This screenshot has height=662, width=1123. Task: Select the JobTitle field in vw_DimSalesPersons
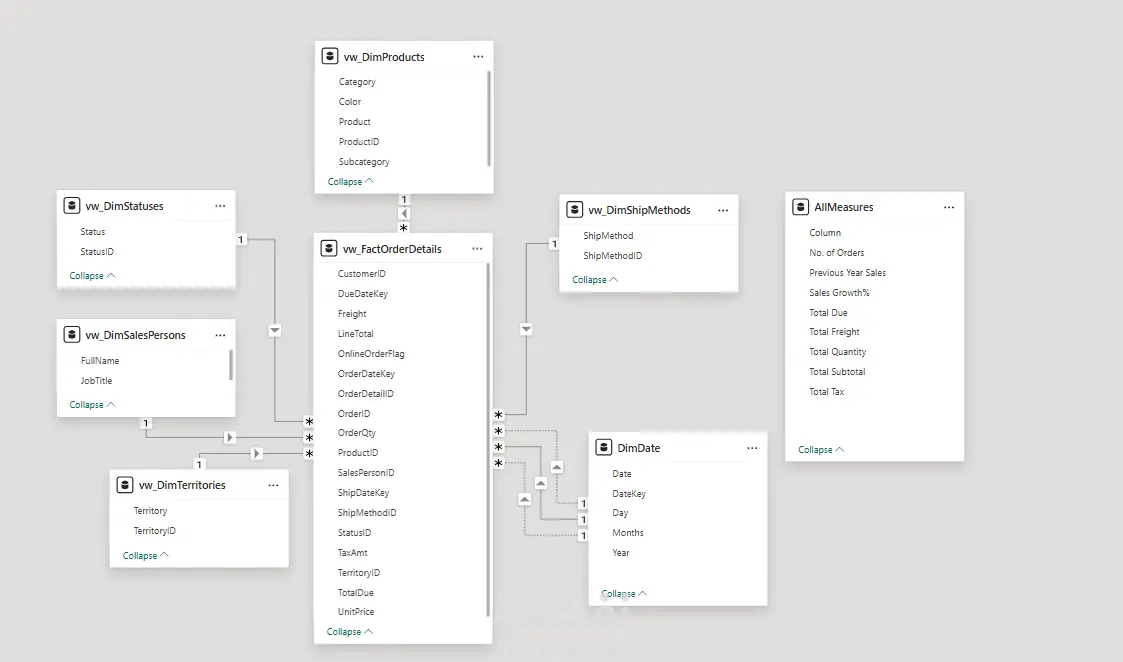click(x=96, y=380)
